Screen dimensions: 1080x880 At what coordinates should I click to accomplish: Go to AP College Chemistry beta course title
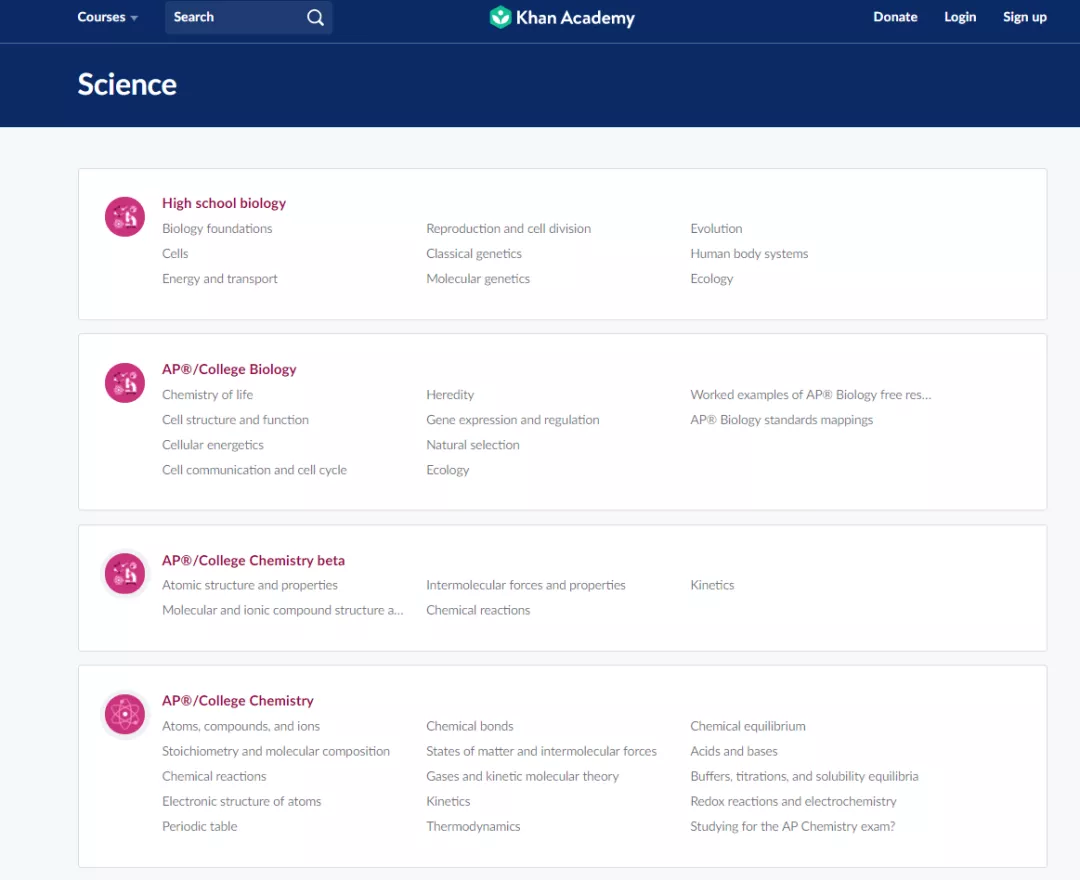tap(253, 560)
